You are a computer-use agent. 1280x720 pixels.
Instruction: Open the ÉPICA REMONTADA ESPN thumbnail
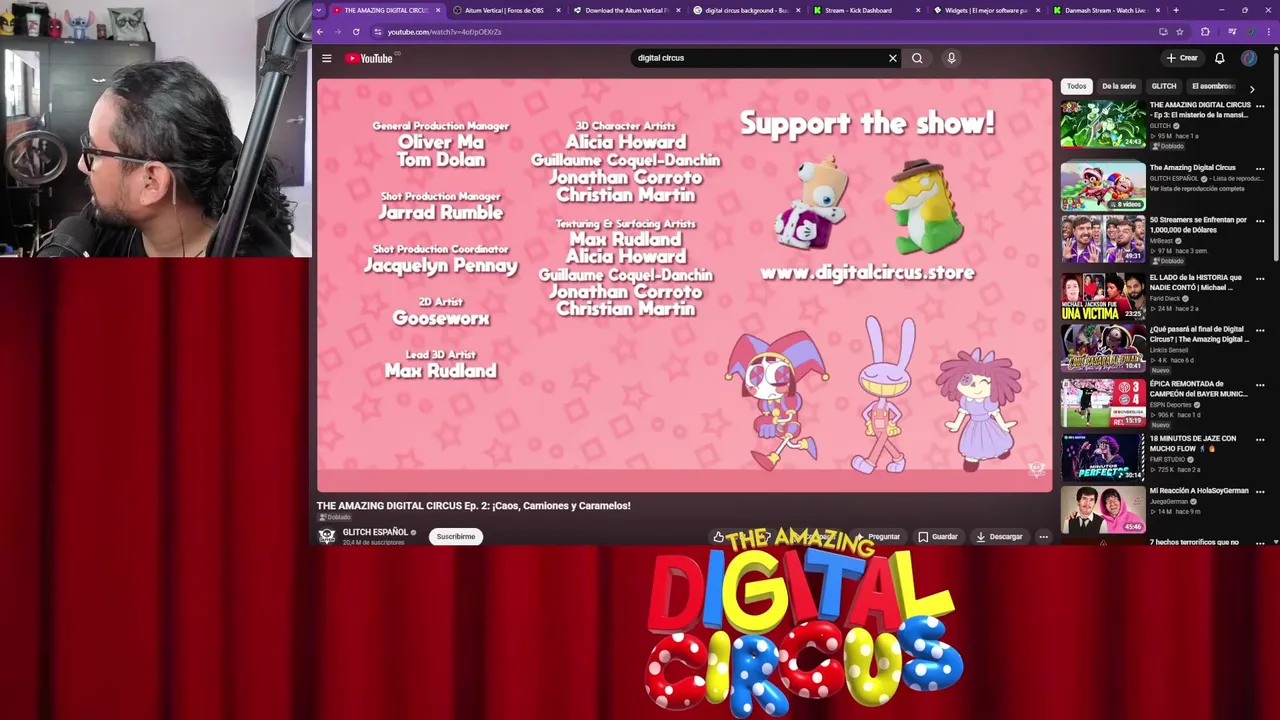tap(1103, 403)
